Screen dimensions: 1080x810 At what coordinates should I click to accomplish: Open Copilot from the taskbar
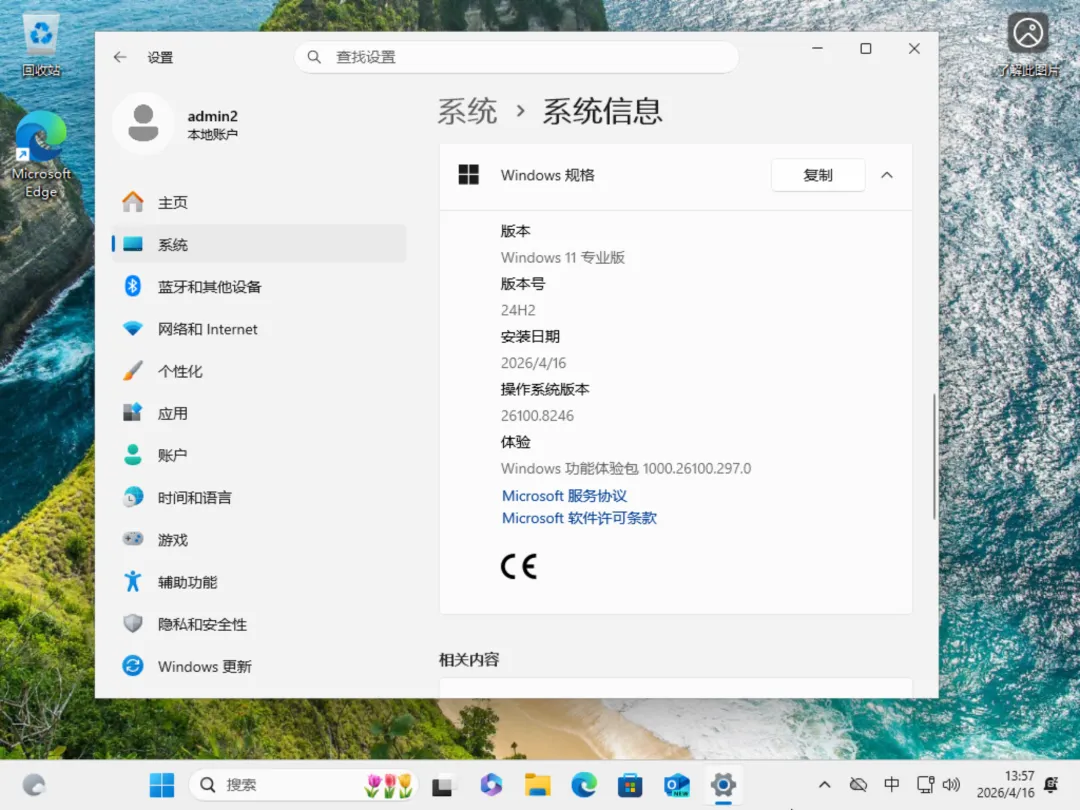(491, 785)
